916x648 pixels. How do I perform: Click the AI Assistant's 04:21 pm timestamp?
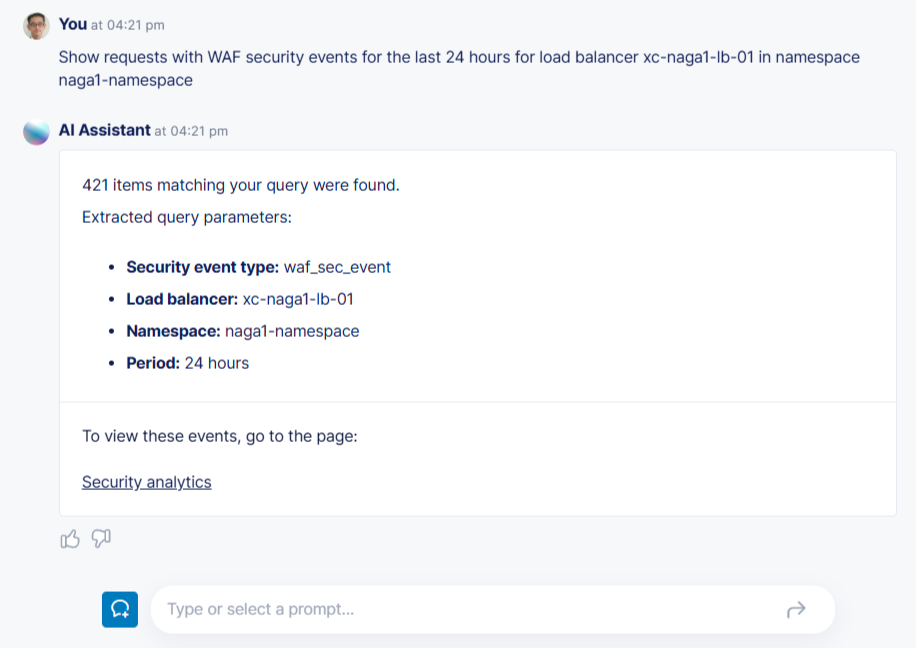point(191,131)
